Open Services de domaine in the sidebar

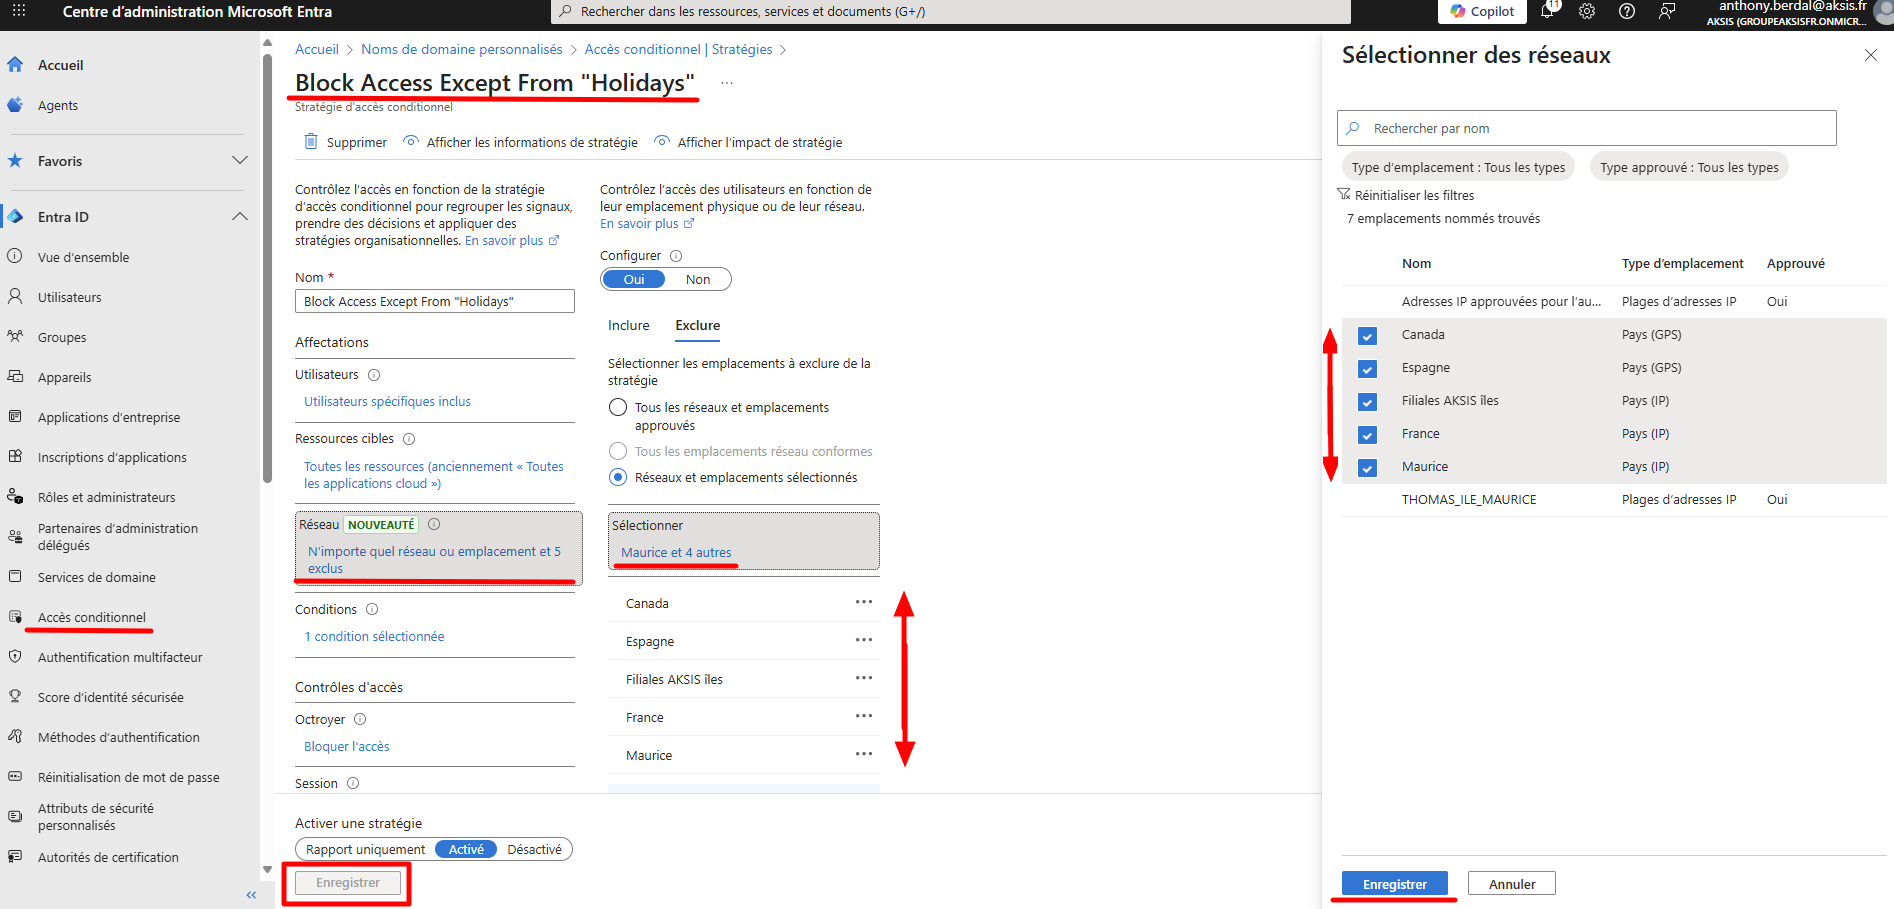96,577
